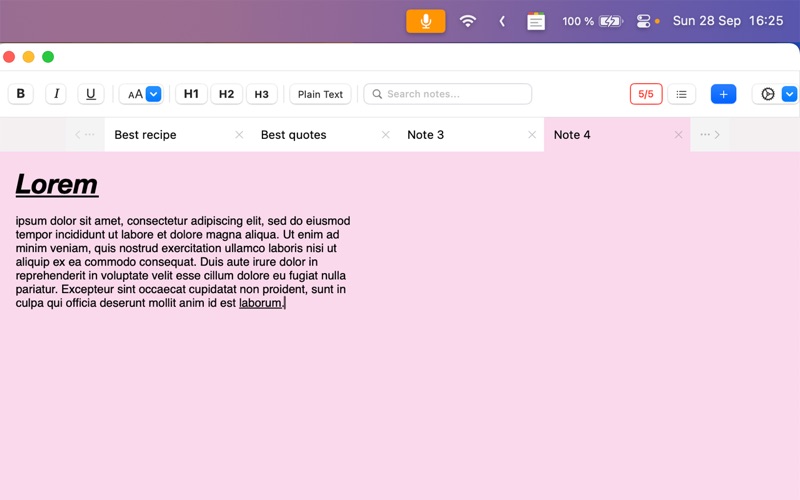Add a new note with plus button
The height and width of the screenshot is (500, 800).
723,94
